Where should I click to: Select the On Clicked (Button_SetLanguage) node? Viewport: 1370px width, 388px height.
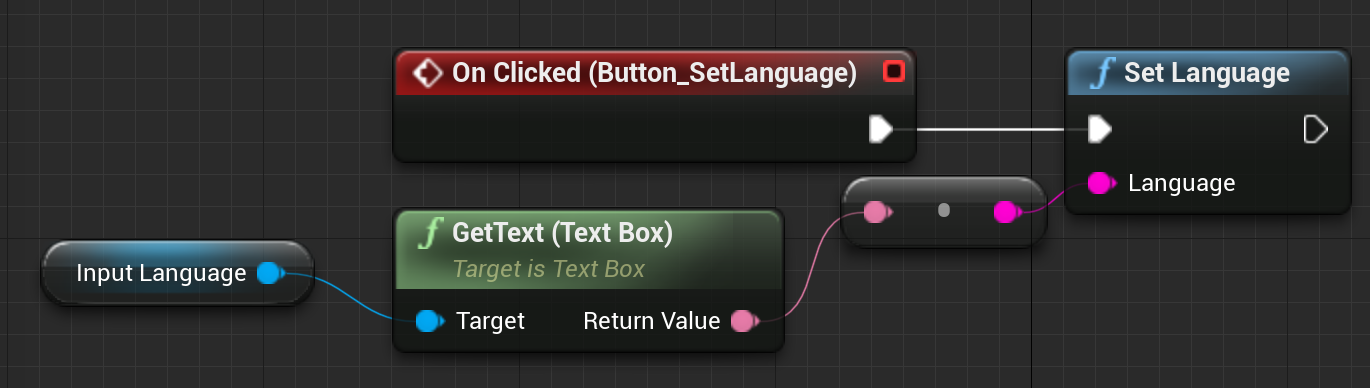coord(654,105)
